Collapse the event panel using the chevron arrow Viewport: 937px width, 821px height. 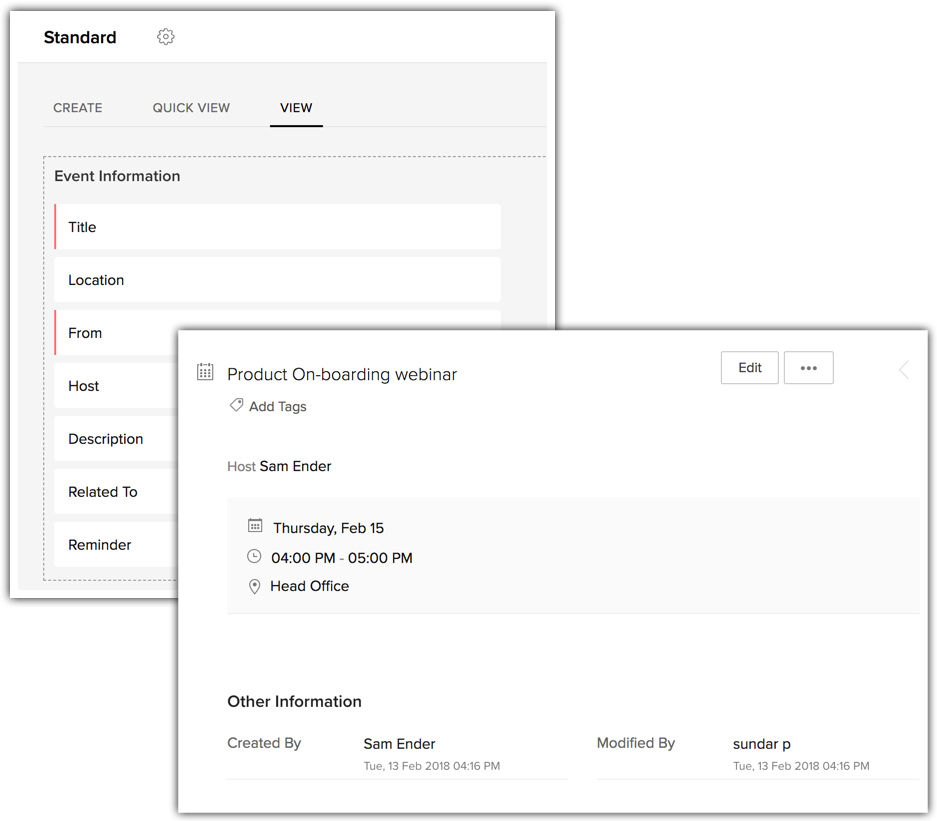pos(904,370)
